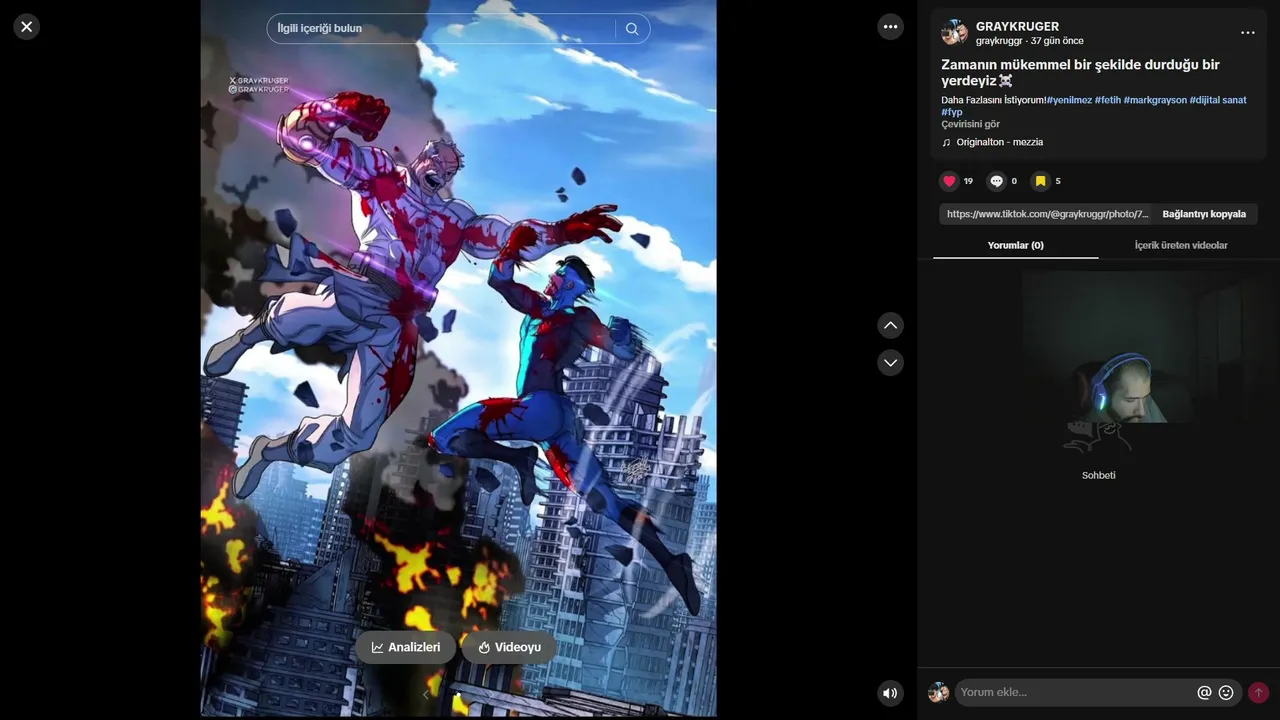Open the 'Analizleri' analytics button
The image size is (1280, 720).
click(405, 647)
